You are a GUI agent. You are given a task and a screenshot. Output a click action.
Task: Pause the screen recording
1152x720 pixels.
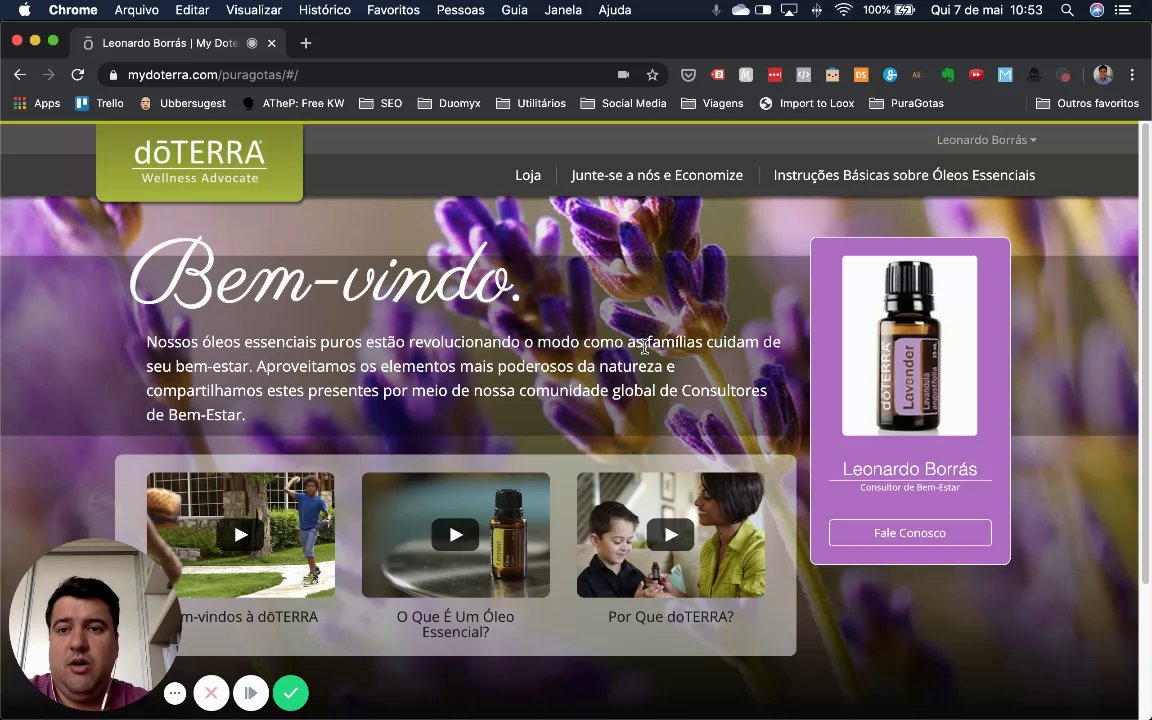(x=251, y=693)
